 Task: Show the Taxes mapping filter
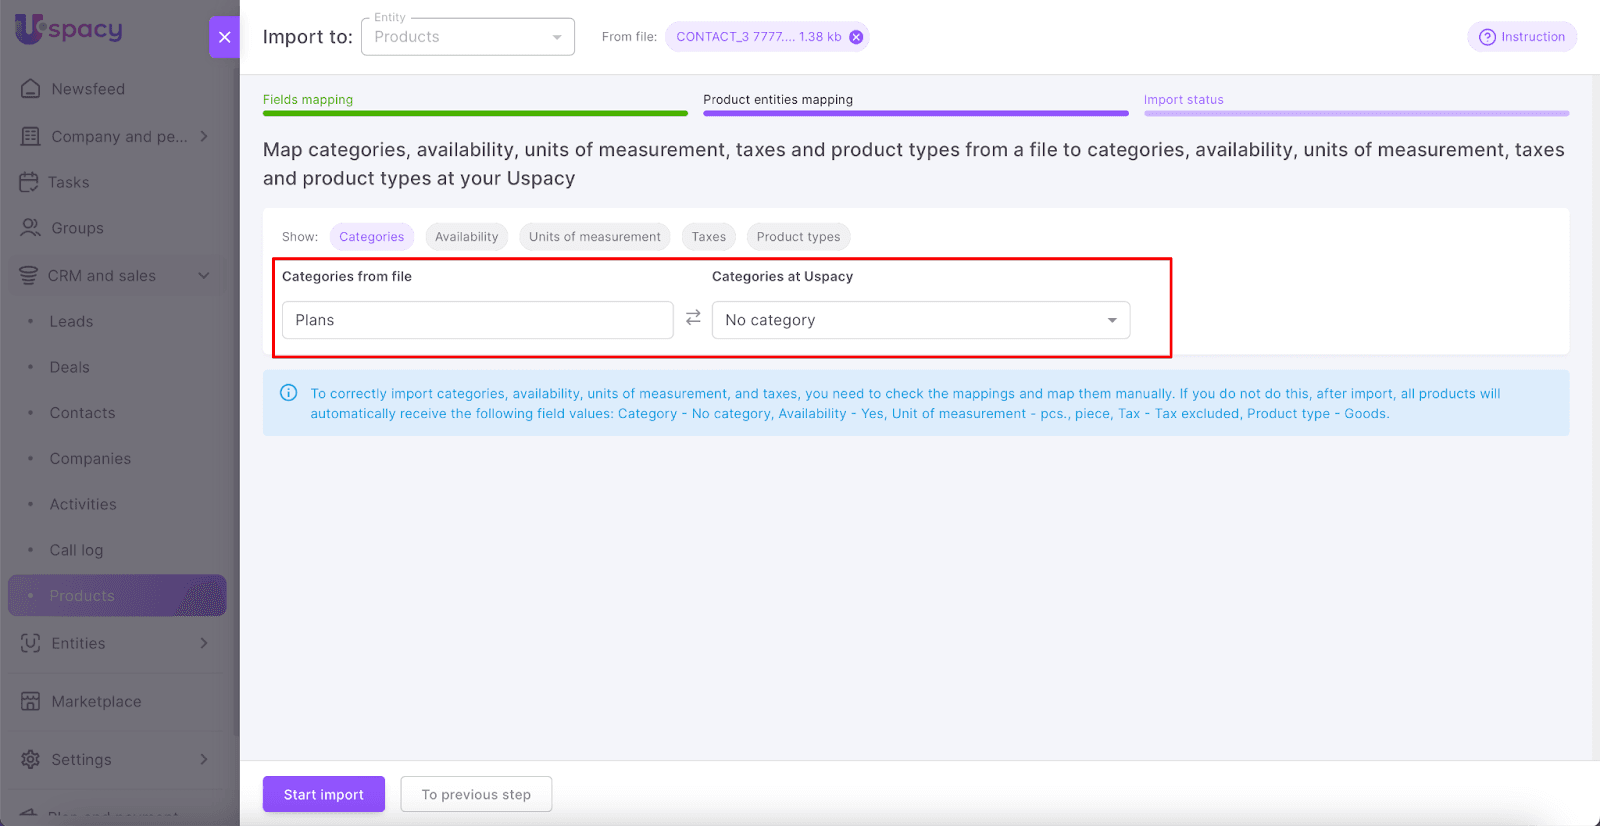708,237
